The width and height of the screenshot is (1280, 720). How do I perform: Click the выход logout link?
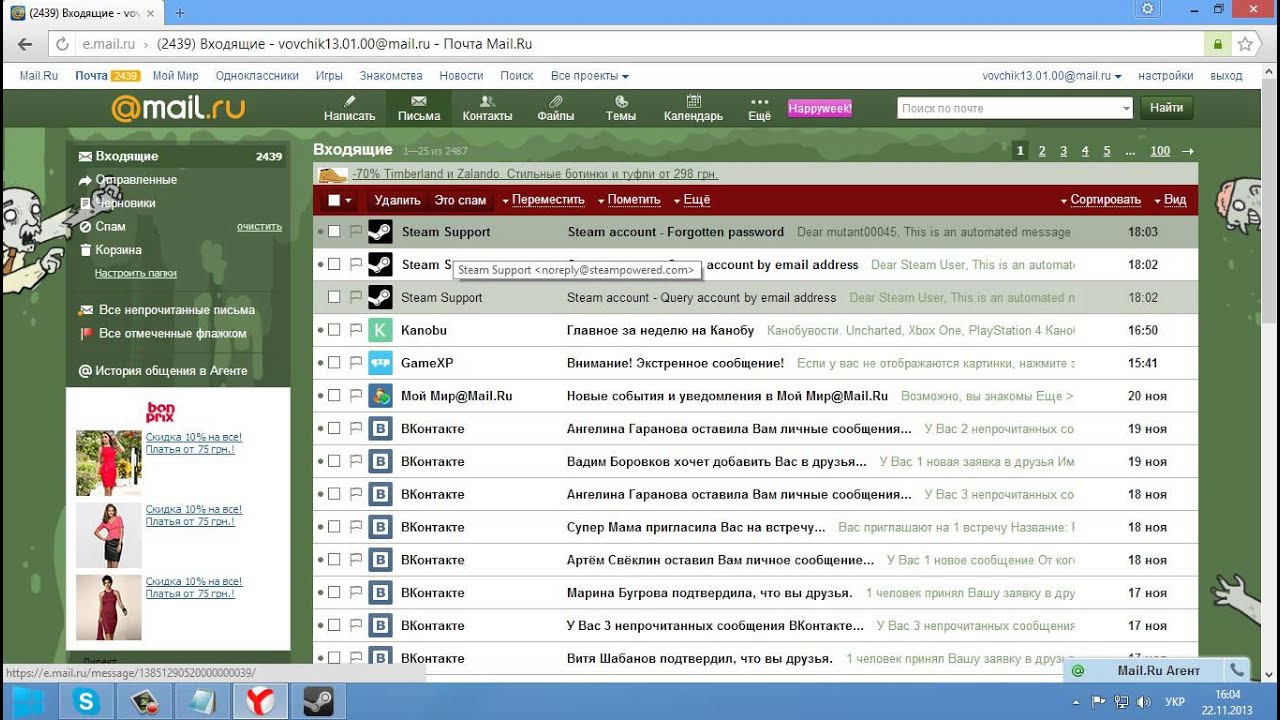tap(1226, 76)
